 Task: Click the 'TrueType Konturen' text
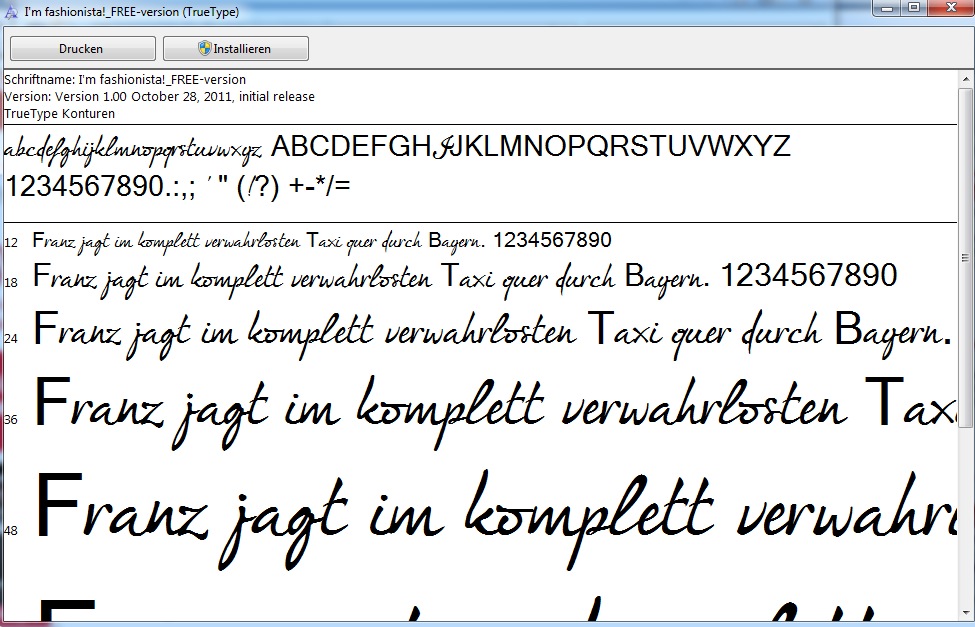[x=60, y=114]
